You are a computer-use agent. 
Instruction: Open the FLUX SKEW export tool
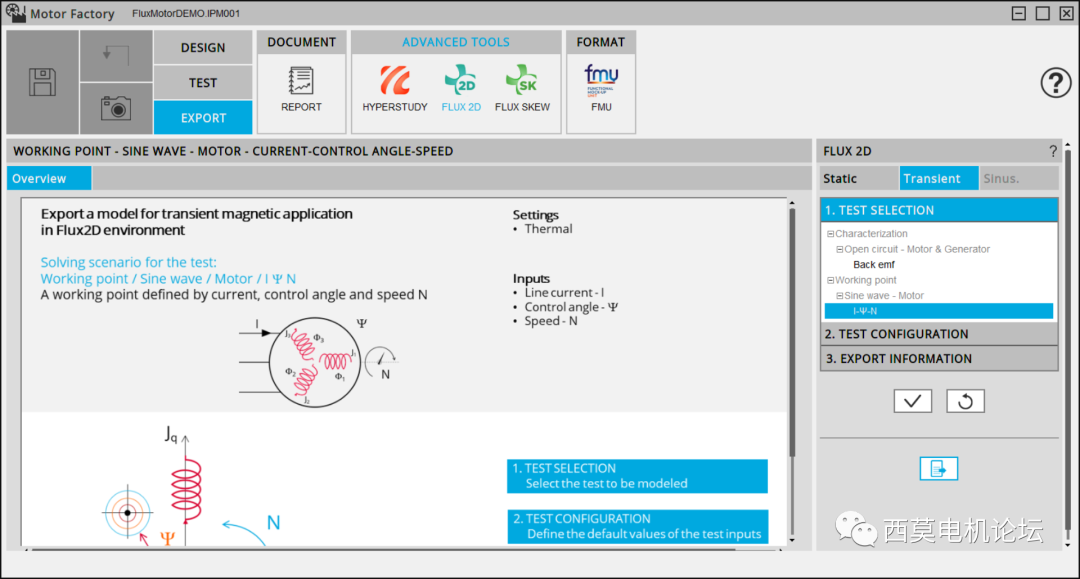tap(522, 90)
